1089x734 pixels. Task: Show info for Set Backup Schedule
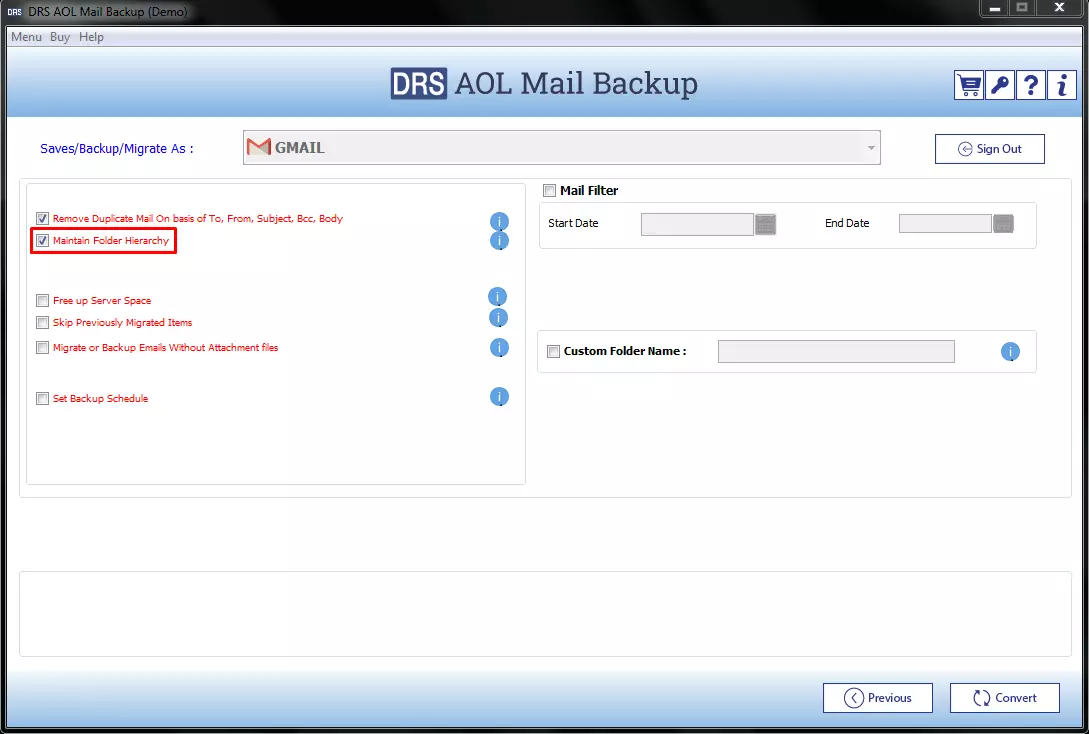[x=499, y=397]
